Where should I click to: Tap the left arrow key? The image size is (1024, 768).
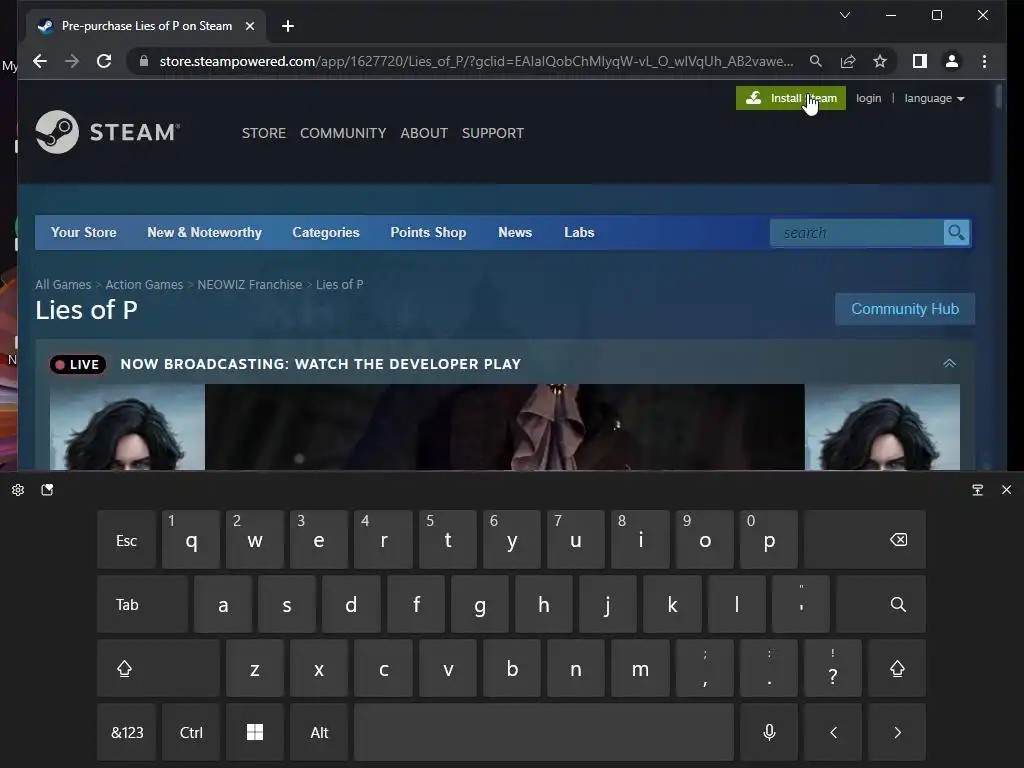tap(833, 732)
